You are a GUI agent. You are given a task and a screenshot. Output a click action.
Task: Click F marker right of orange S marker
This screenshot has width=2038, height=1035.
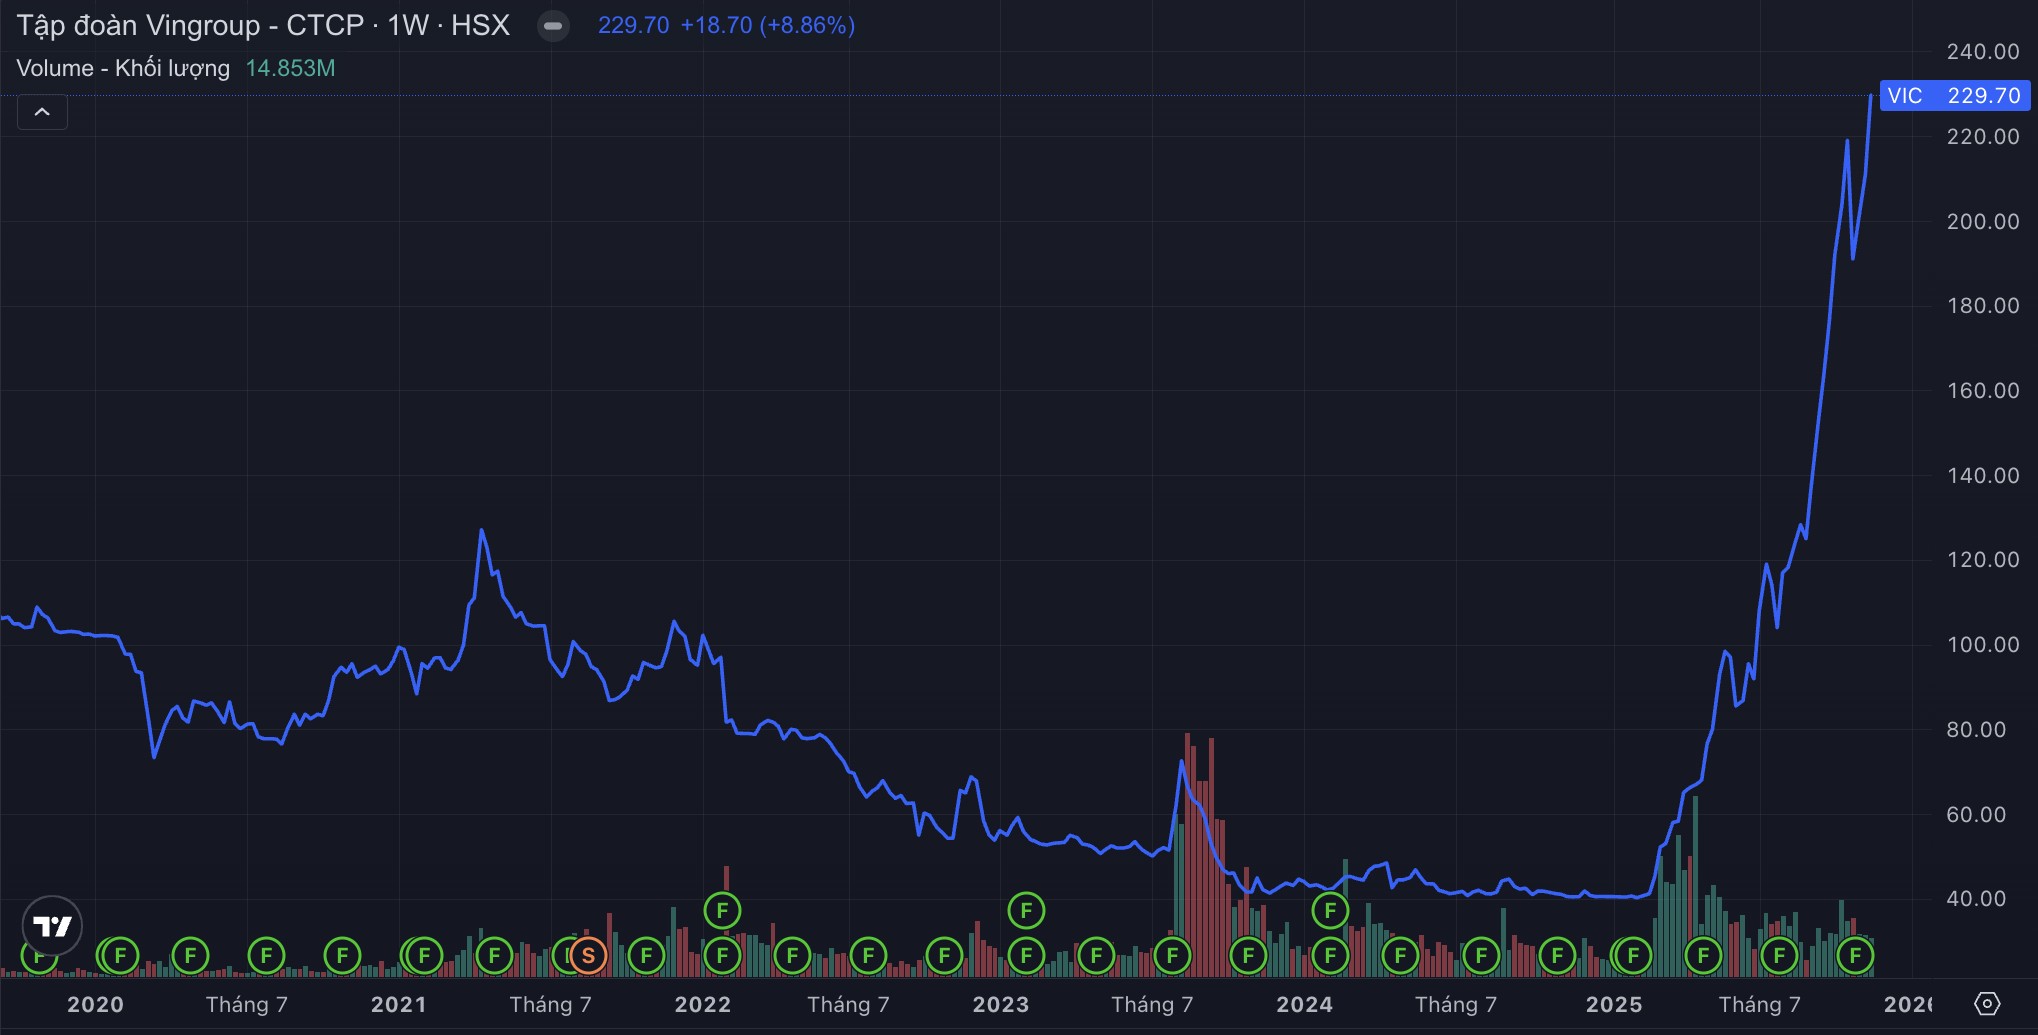646,956
